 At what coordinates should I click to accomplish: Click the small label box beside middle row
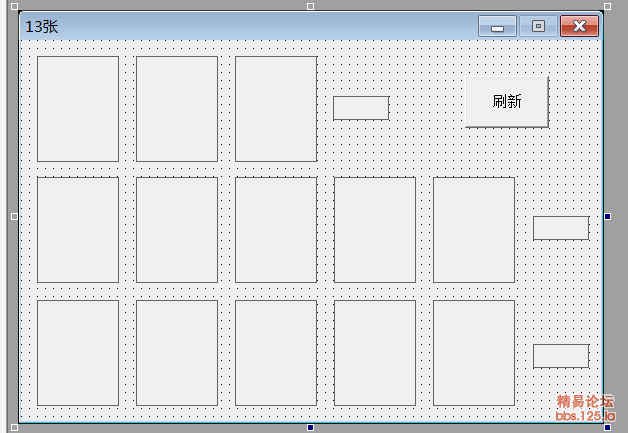(x=561, y=228)
